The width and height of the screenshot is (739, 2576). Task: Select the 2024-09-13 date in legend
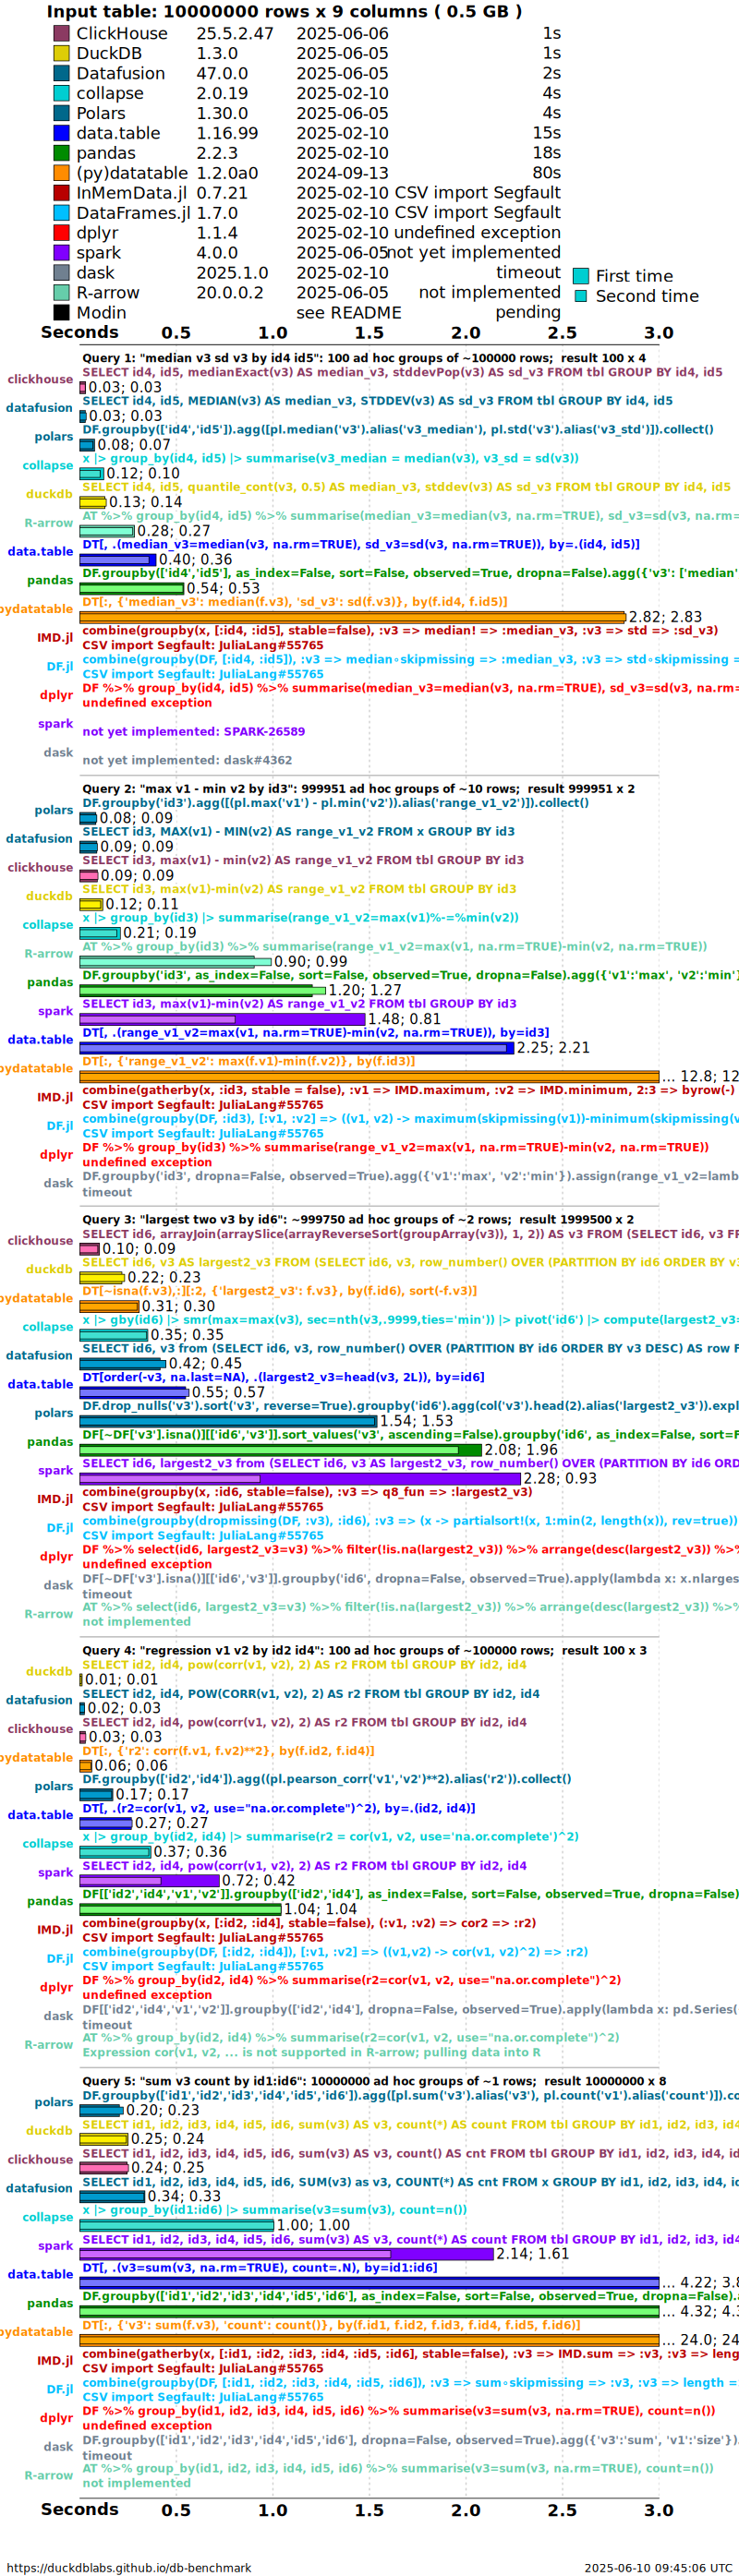[x=342, y=173]
